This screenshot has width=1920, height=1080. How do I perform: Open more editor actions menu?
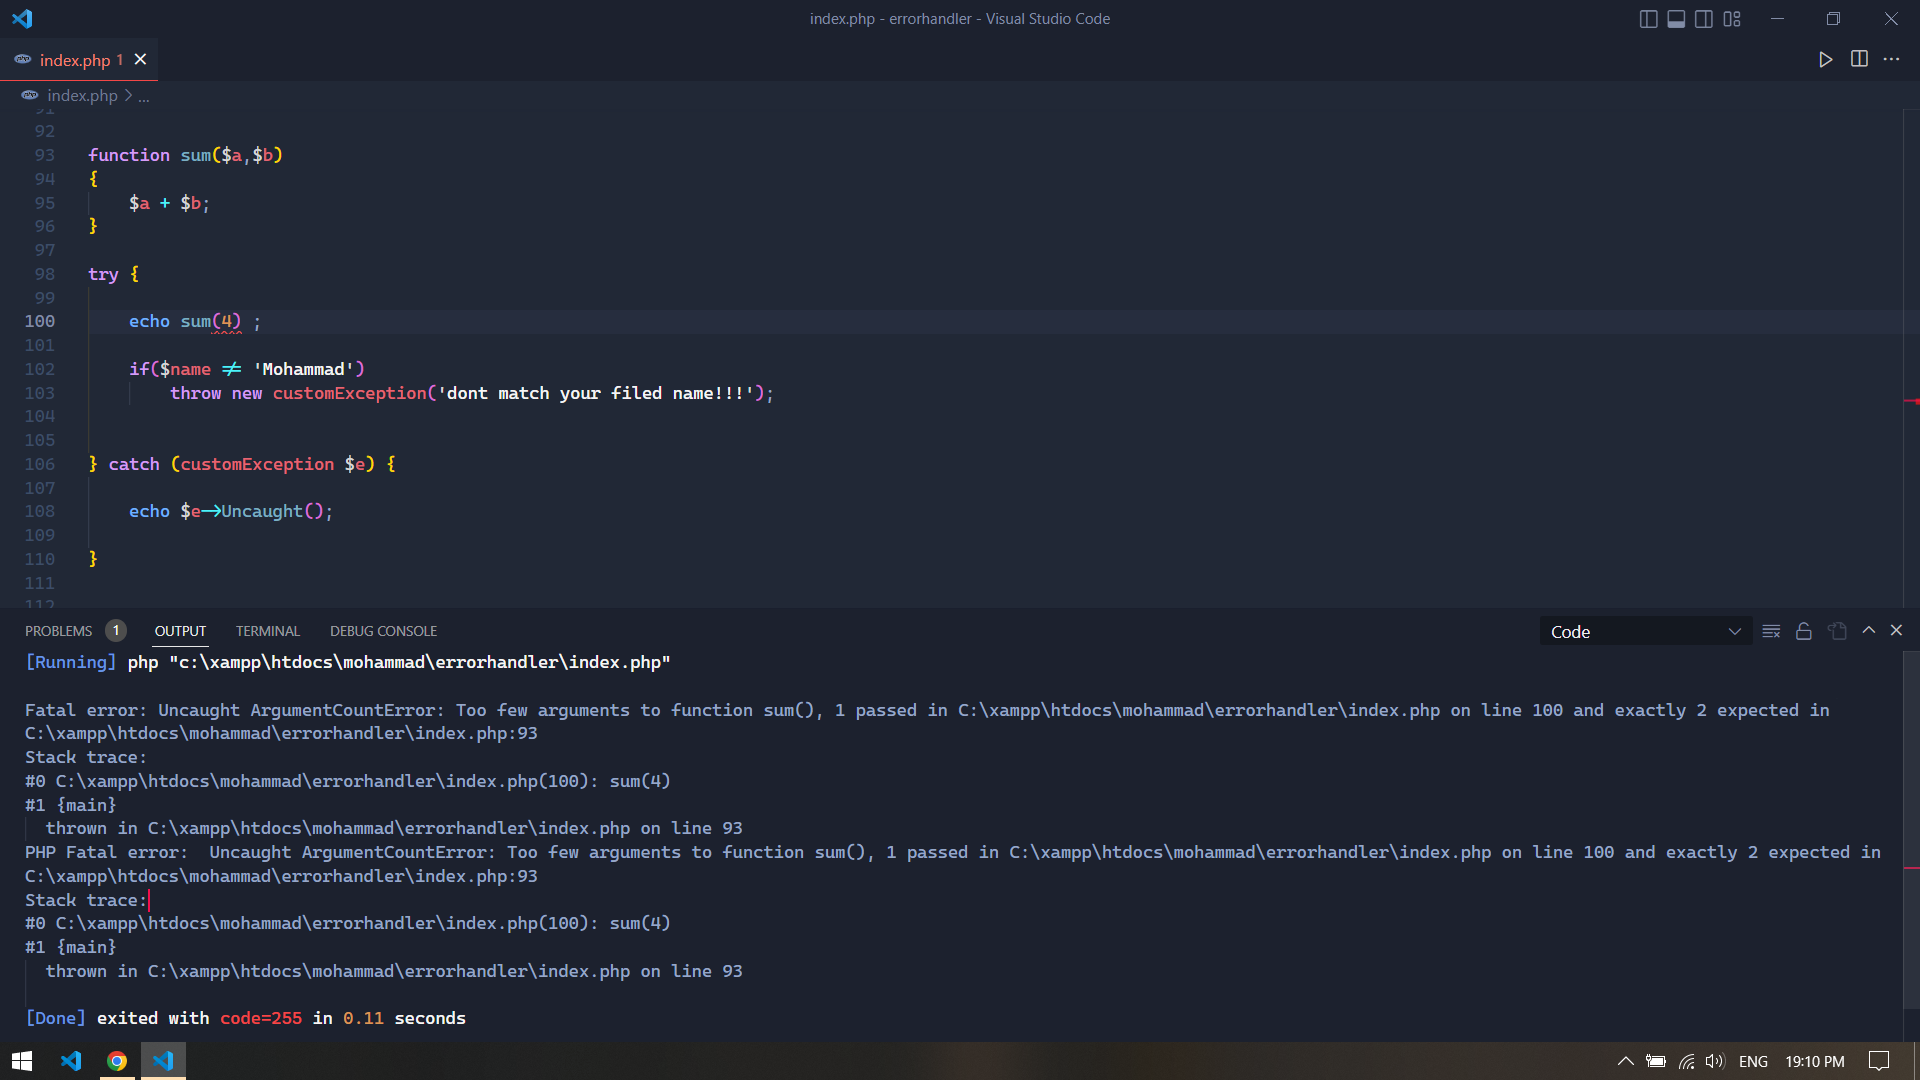[1893, 59]
